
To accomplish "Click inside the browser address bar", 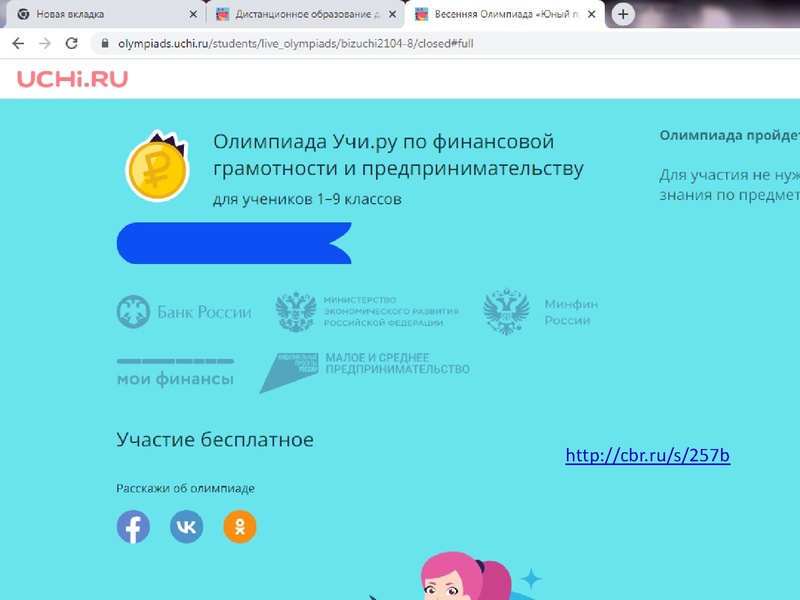I will point(300,45).
